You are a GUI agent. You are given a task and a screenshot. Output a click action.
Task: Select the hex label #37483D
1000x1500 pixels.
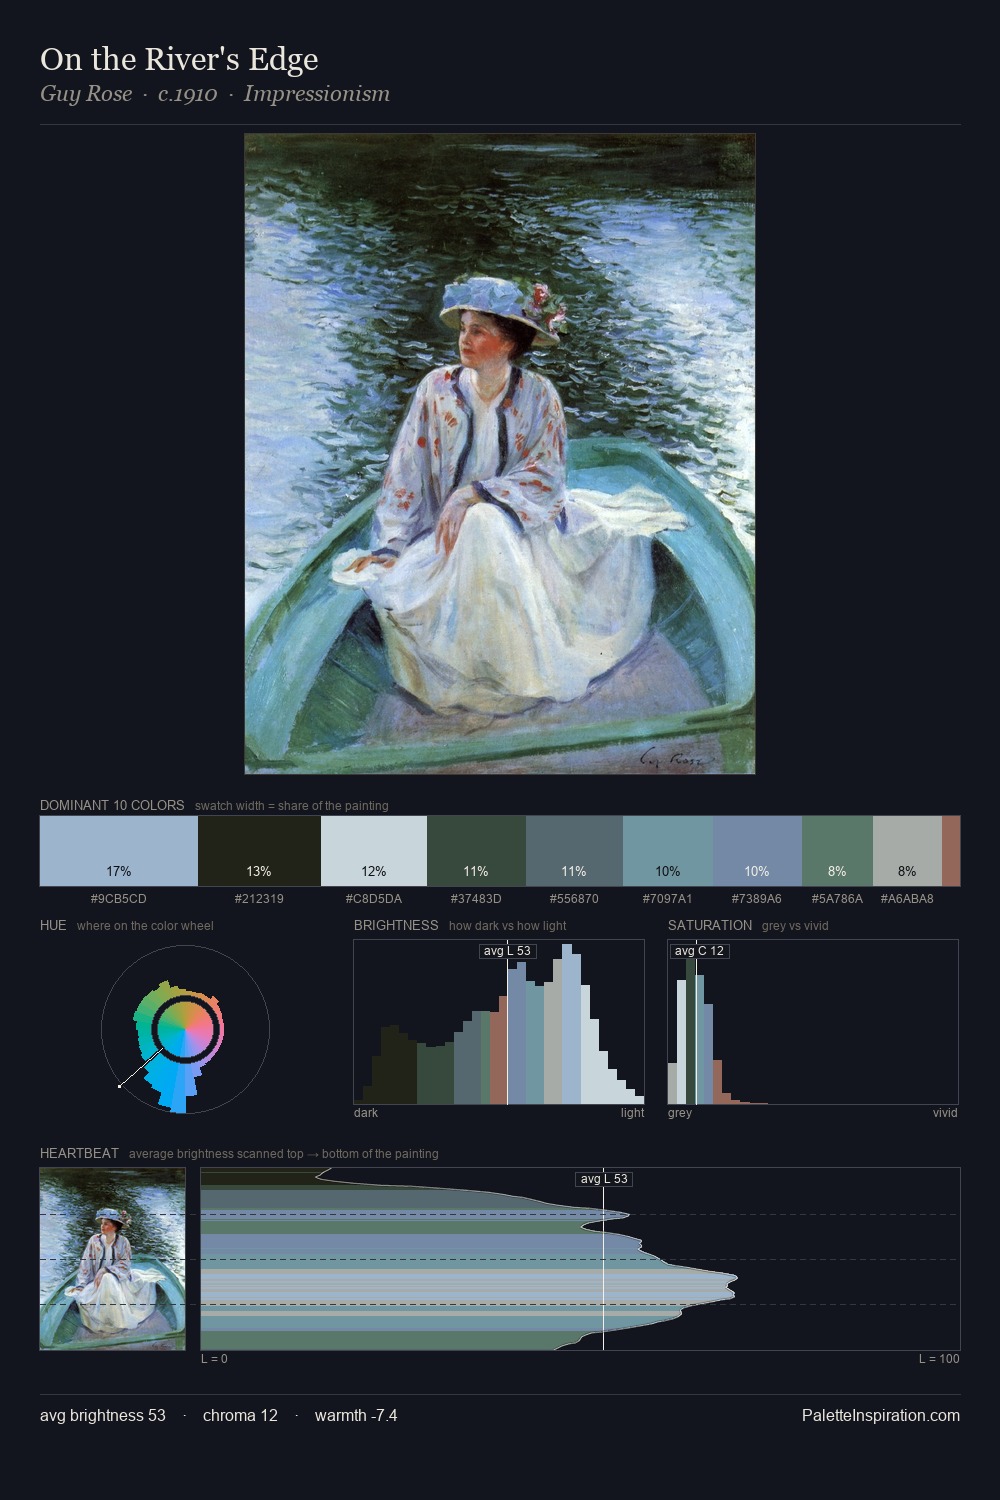(476, 899)
